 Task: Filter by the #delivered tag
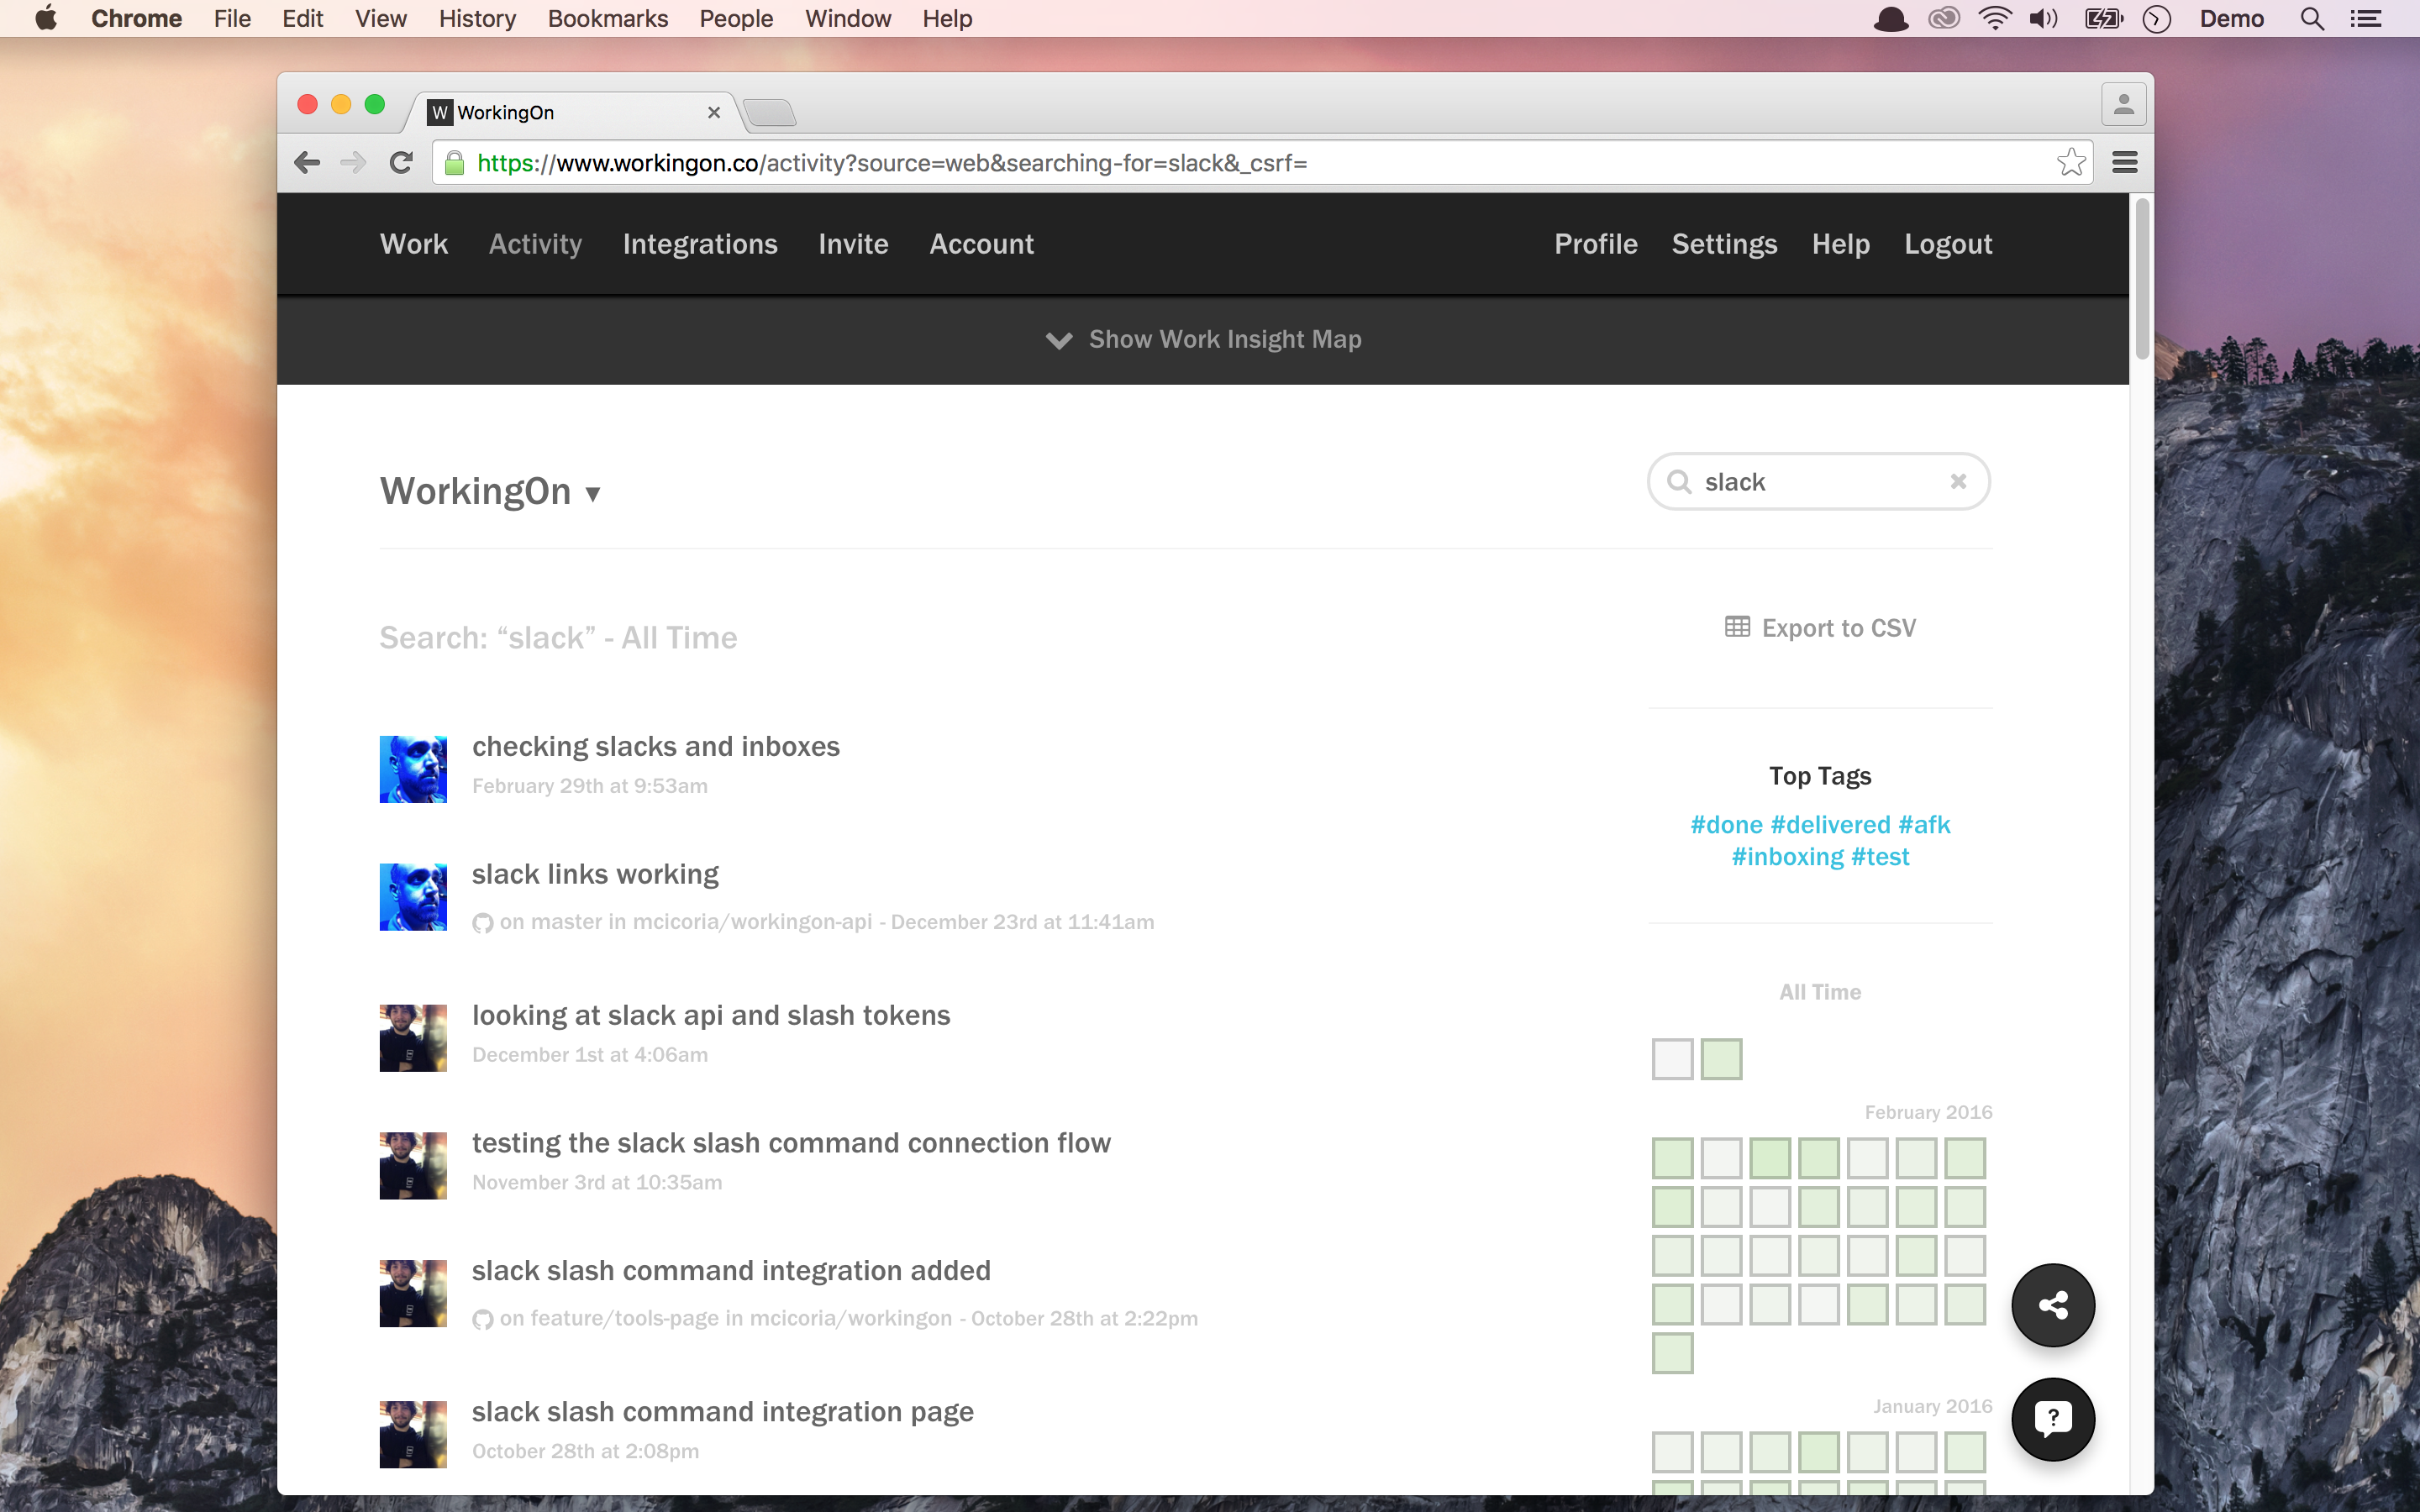[1830, 824]
